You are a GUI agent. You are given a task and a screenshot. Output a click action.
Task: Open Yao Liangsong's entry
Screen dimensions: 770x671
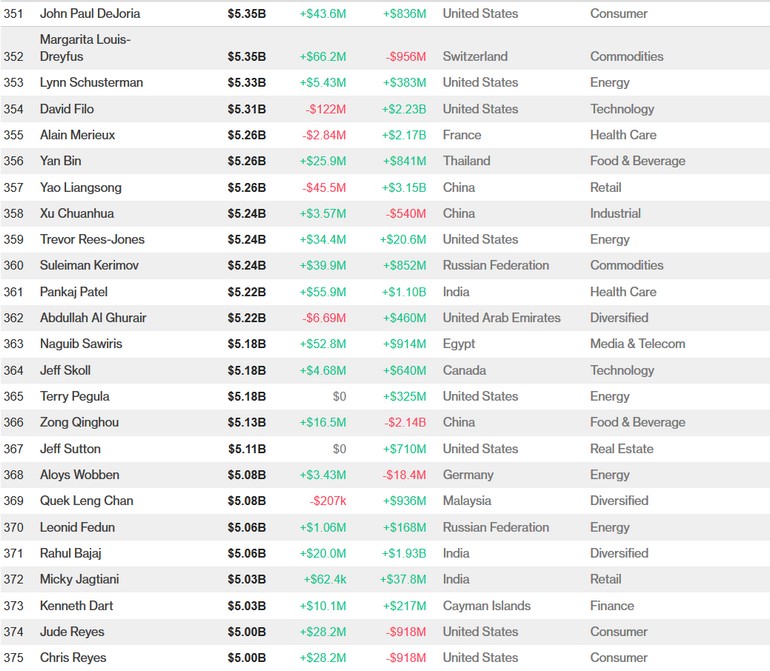point(80,187)
